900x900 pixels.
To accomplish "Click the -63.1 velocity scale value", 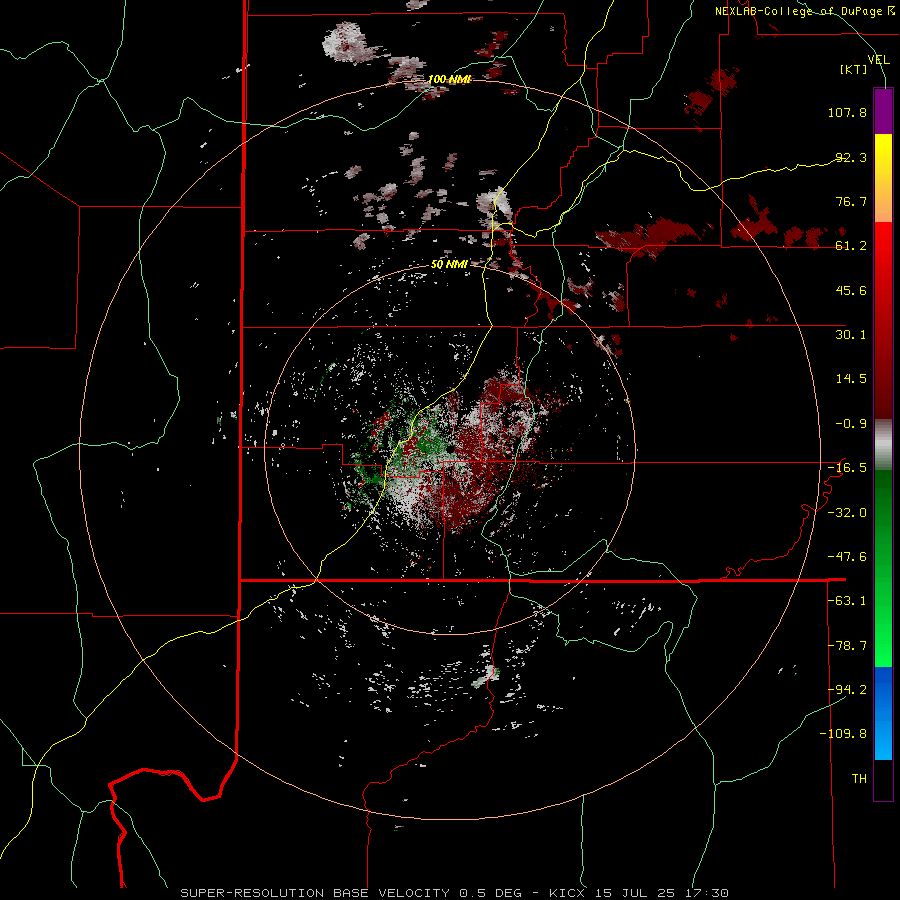I will 847,601.
